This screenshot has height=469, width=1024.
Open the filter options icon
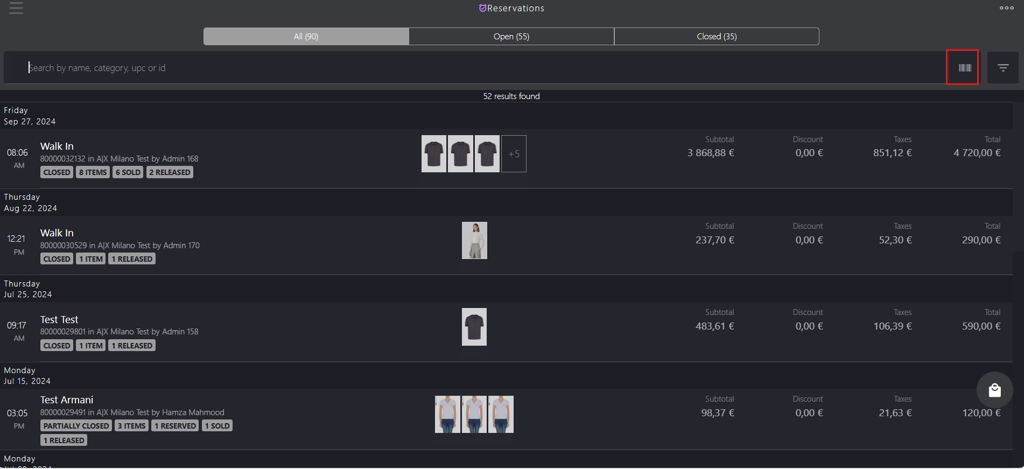point(1003,68)
